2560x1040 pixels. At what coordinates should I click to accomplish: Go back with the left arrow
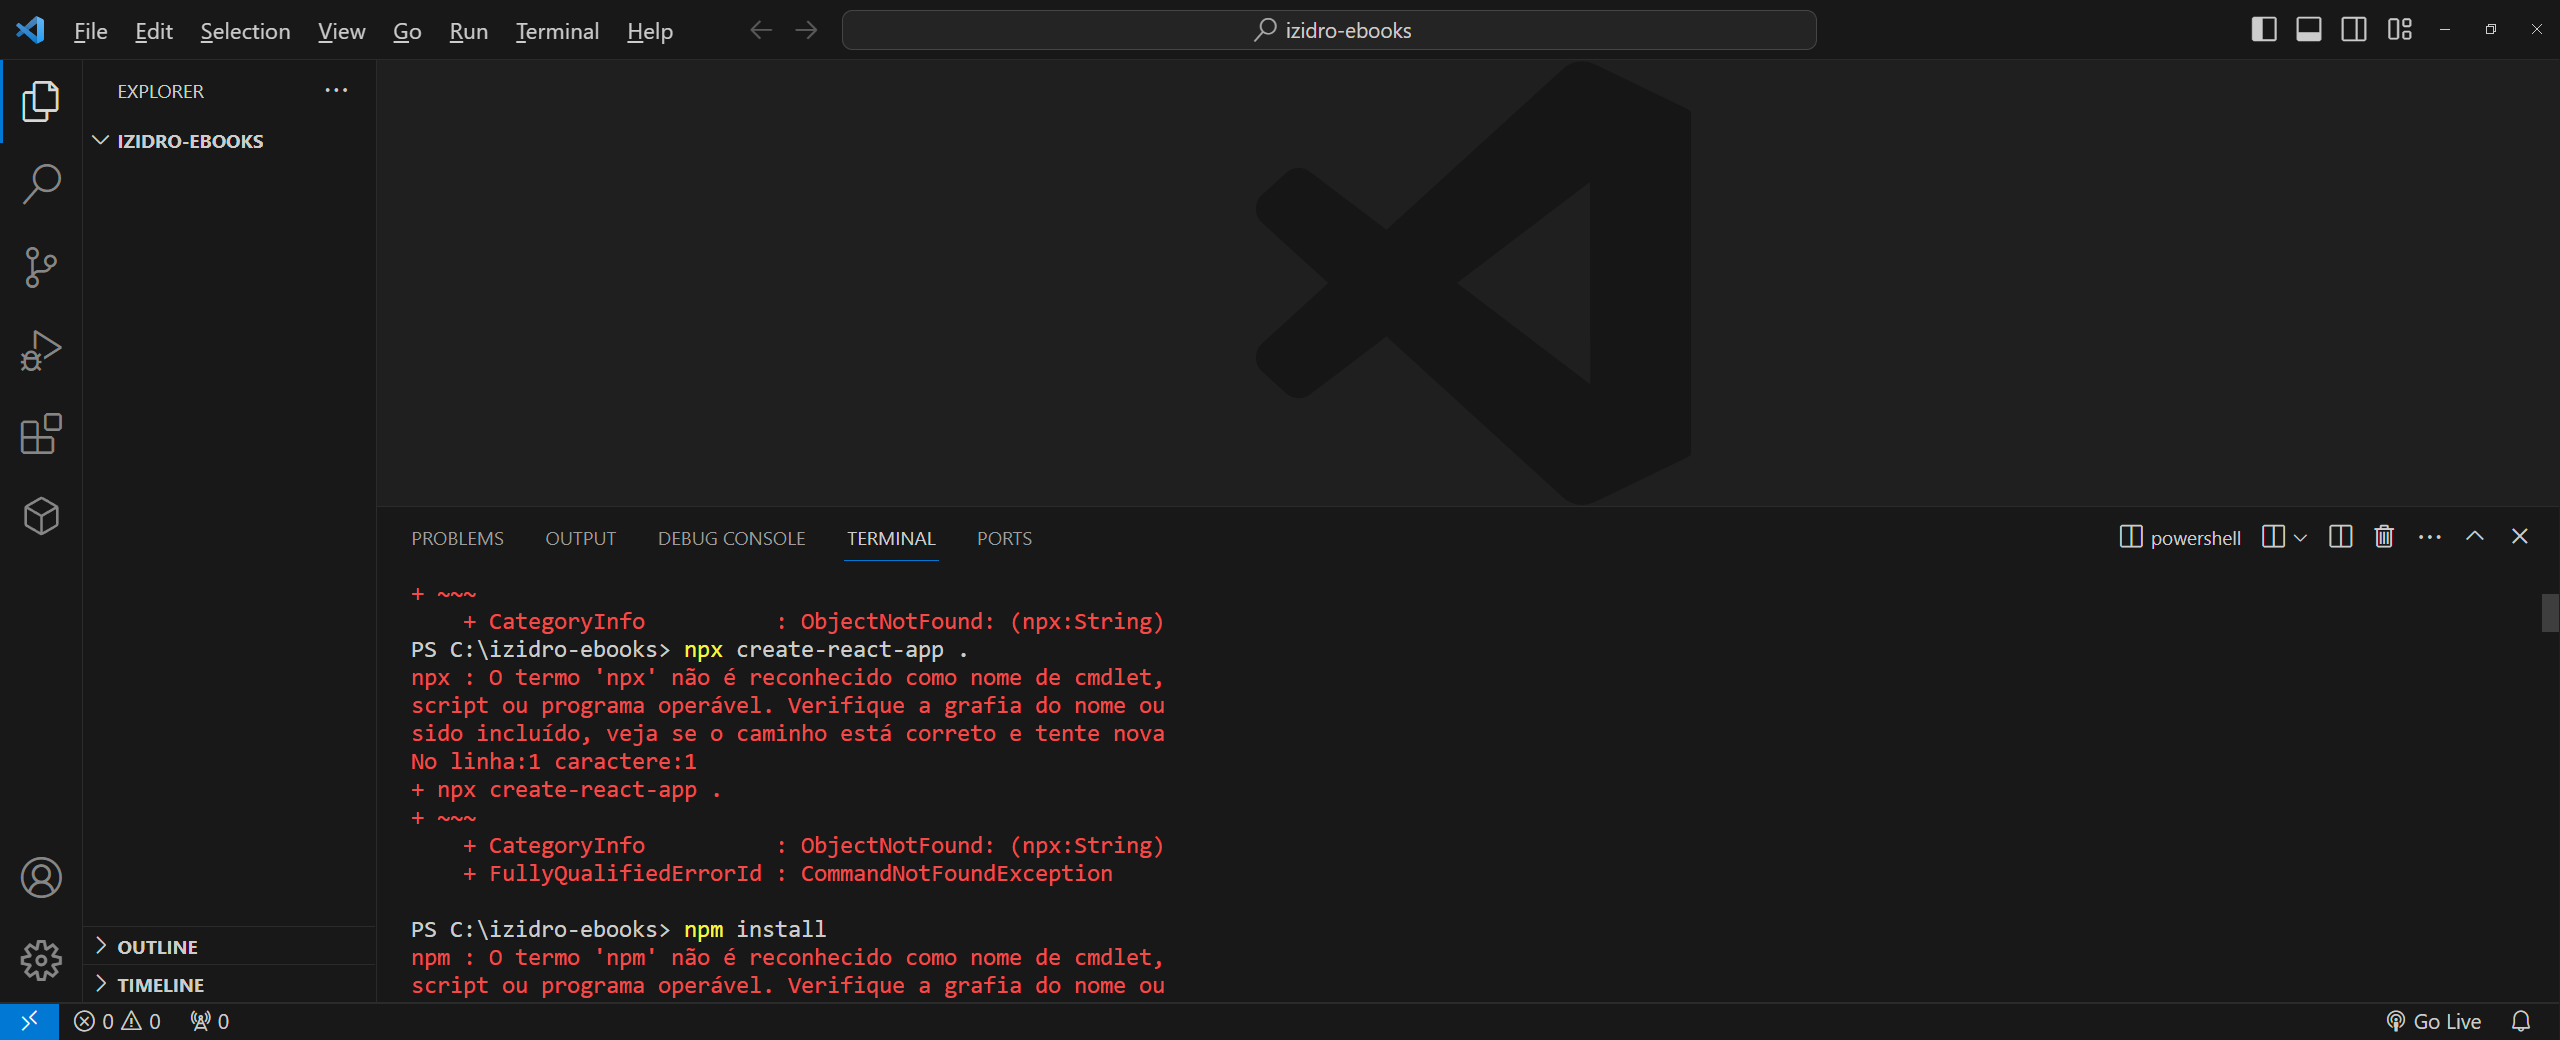click(761, 30)
